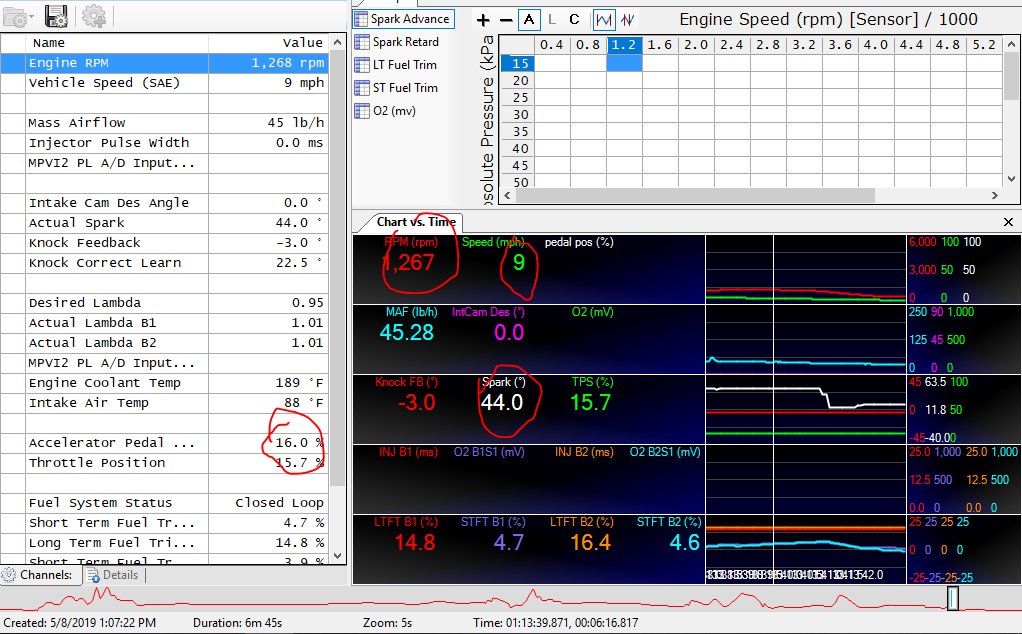This screenshot has height=634, width=1022.
Task: Click the table's horizontal scroll-right arrow
Action: click(x=995, y=195)
